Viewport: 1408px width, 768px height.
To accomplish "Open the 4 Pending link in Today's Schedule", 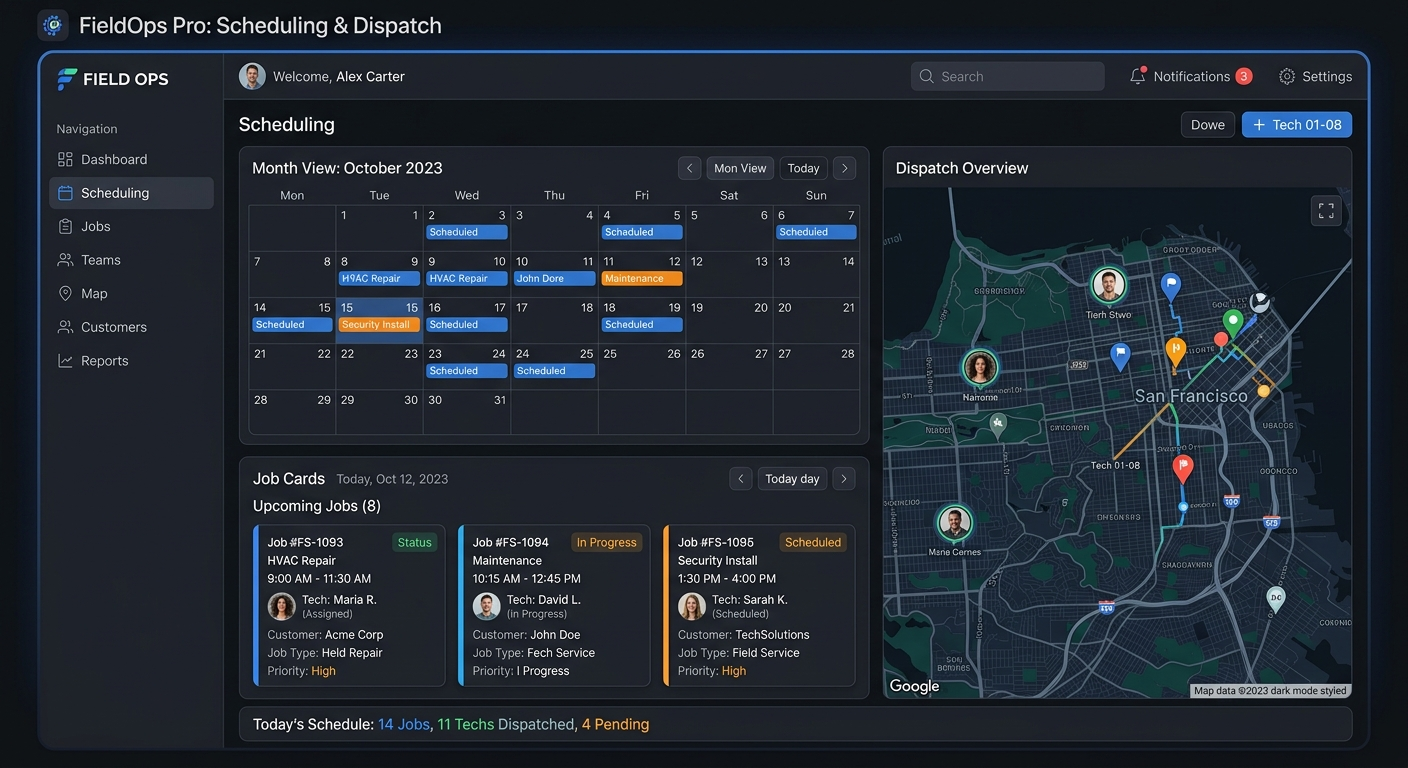I will click(615, 723).
